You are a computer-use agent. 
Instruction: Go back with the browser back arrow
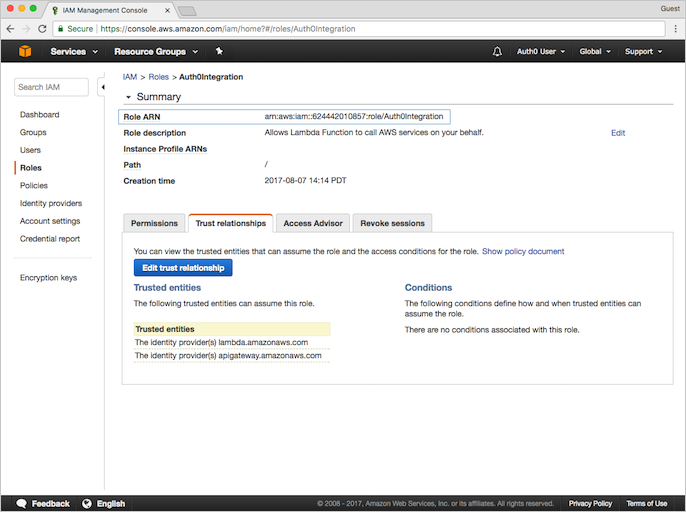(x=10, y=29)
